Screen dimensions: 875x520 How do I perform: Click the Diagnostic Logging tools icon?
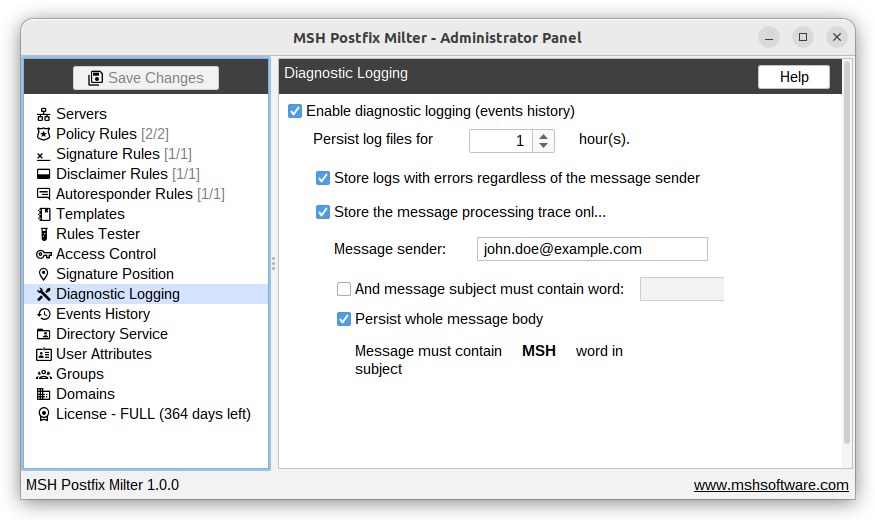(x=44, y=294)
